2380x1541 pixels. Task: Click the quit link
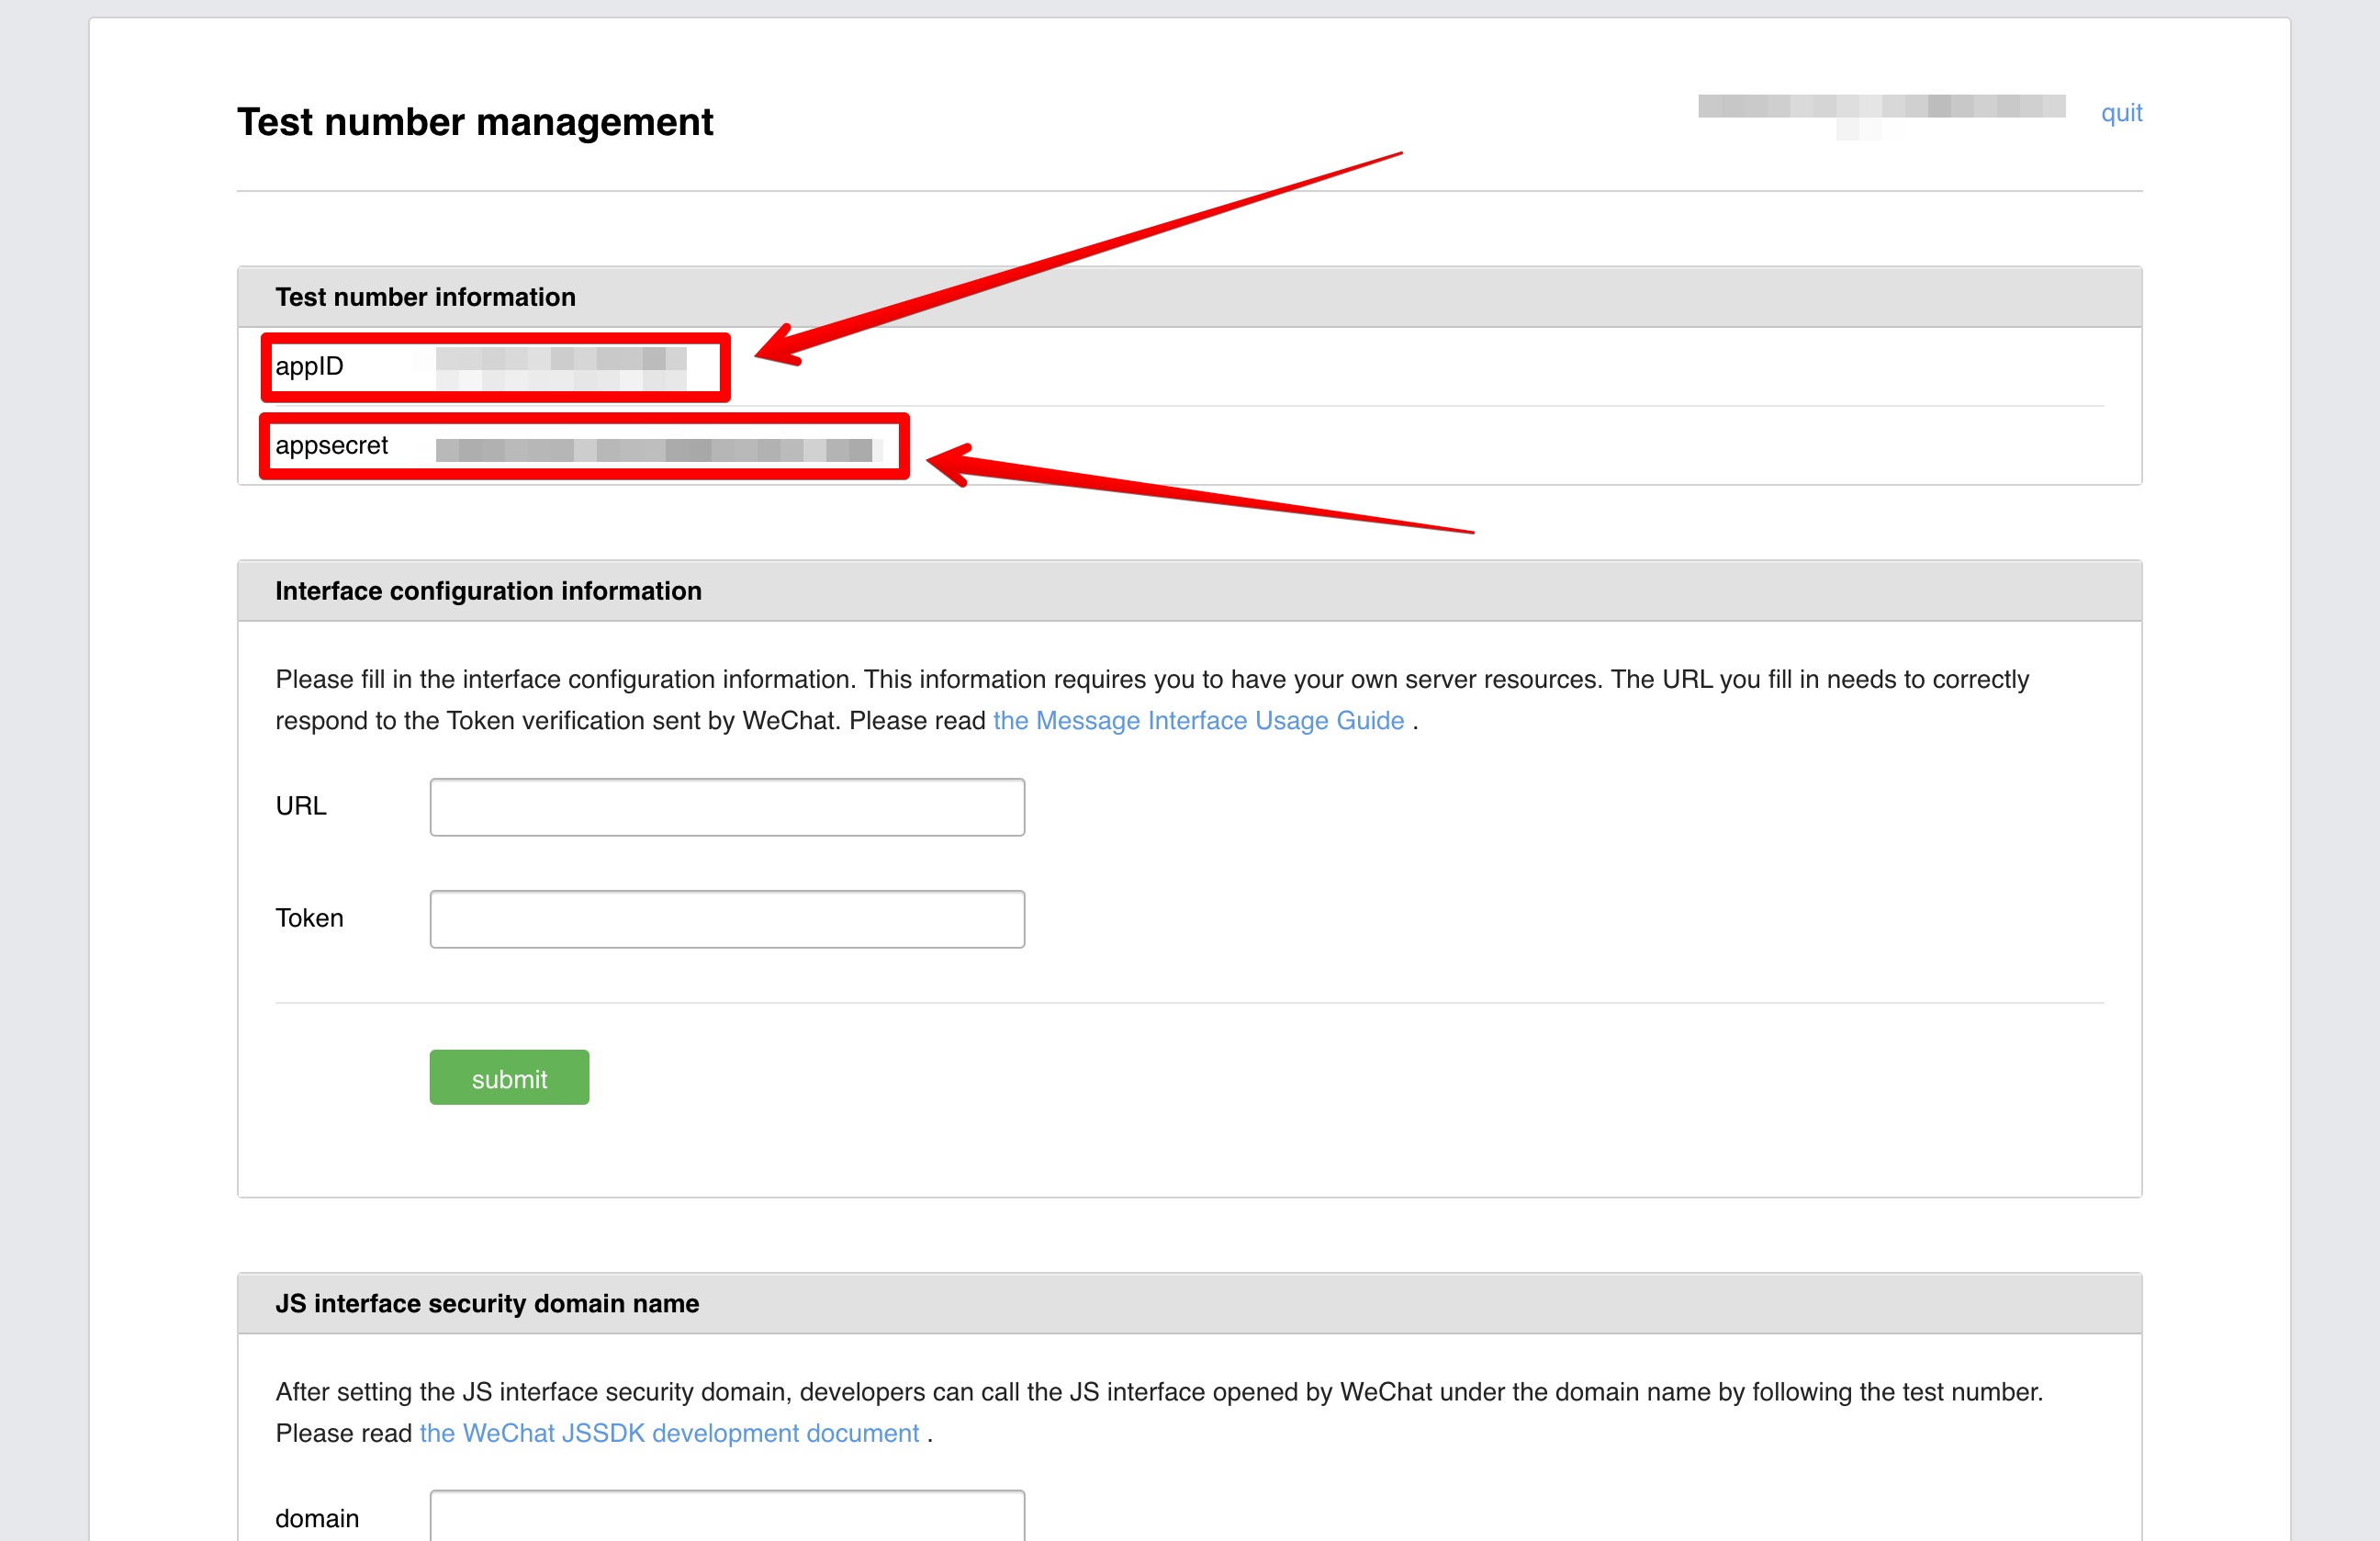pos(2120,113)
